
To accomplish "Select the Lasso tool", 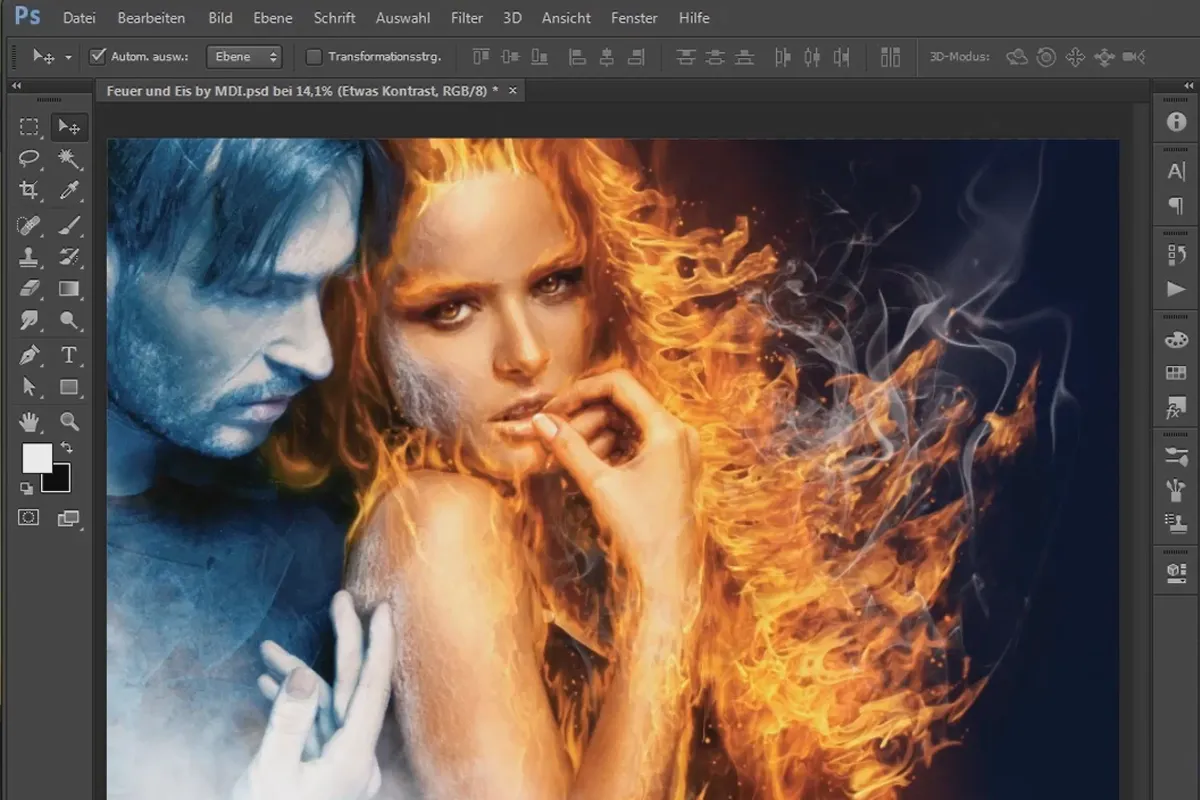I will 29,158.
